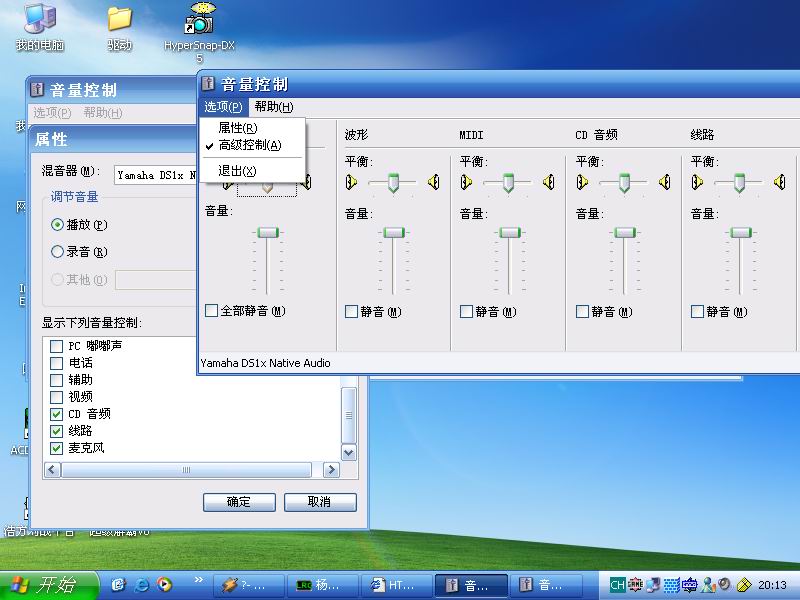Uncheck 麦克风 in properties list
This screenshot has width=800, height=600.
point(57,448)
